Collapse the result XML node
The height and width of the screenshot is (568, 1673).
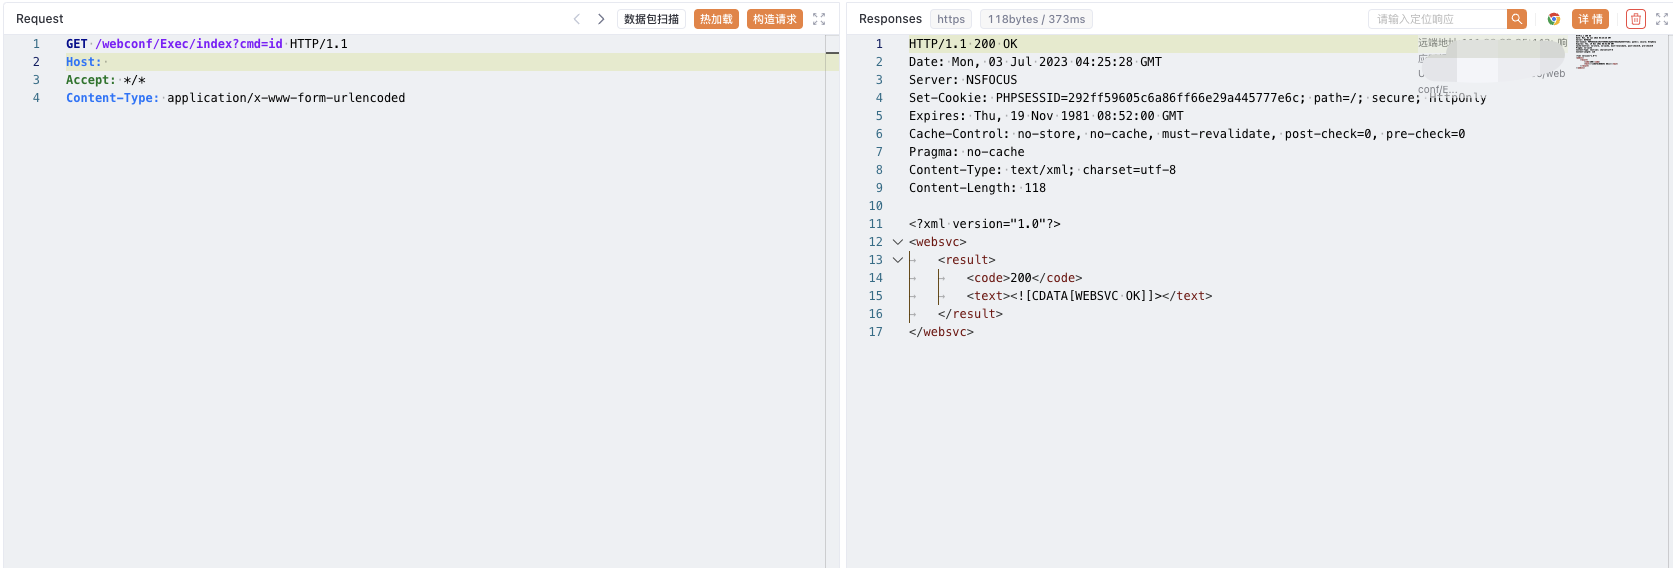tap(898, 260)
